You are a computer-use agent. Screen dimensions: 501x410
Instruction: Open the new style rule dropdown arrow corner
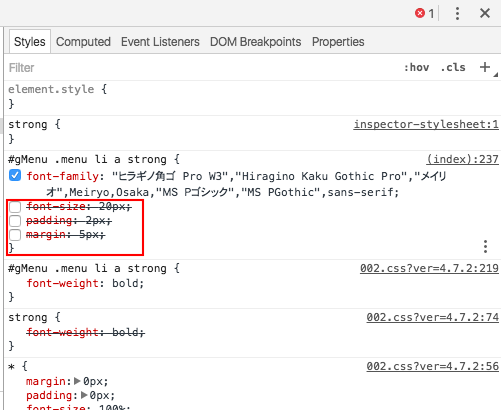[496, 75]
